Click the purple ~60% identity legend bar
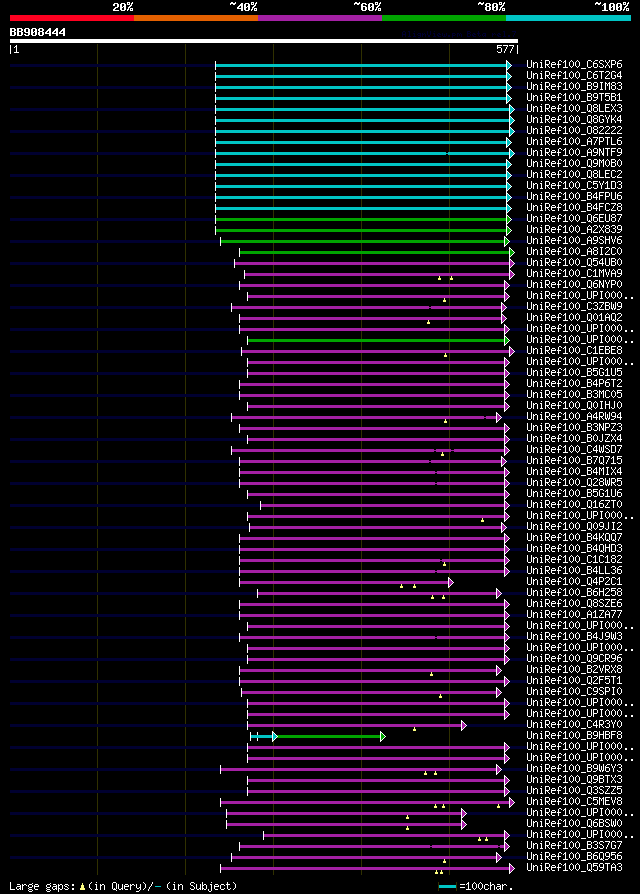640x894 pixels. pos(320,18)
